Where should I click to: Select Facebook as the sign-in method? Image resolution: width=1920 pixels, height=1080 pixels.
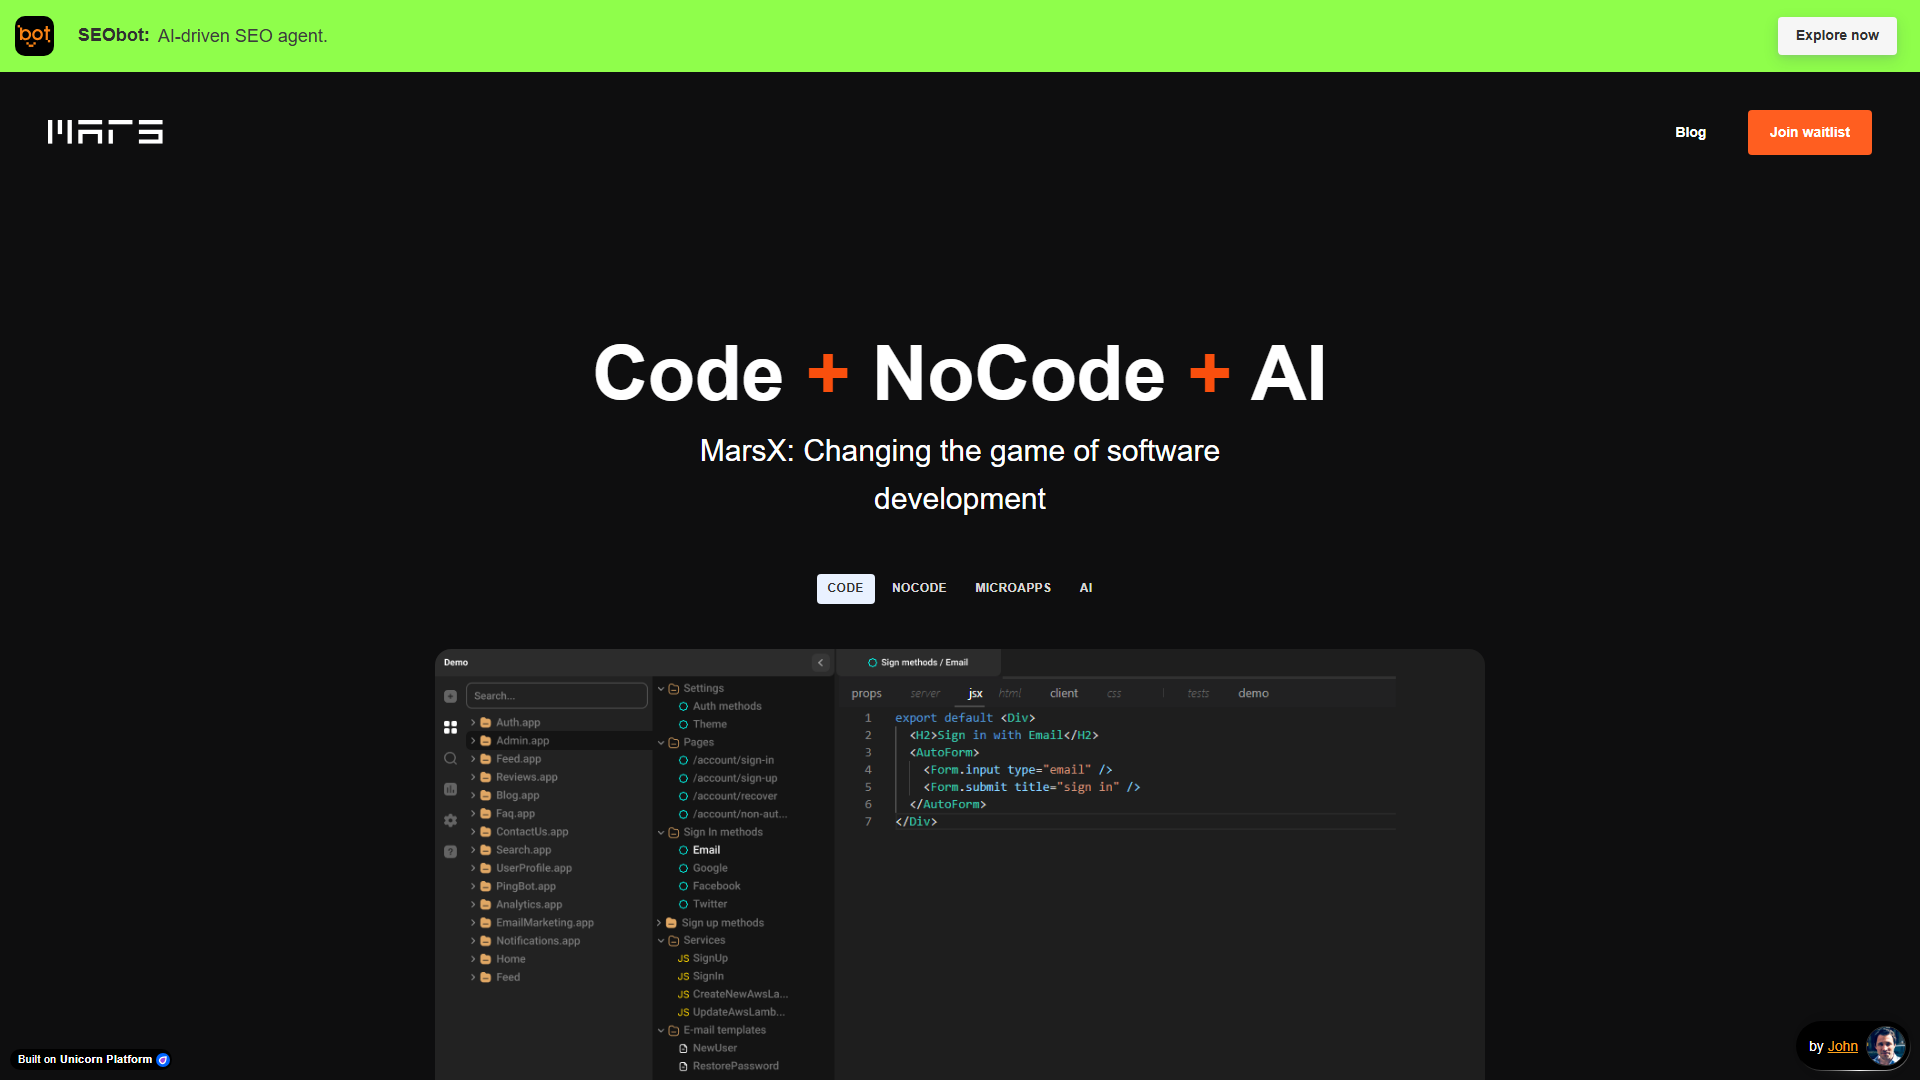click(716, 886)
